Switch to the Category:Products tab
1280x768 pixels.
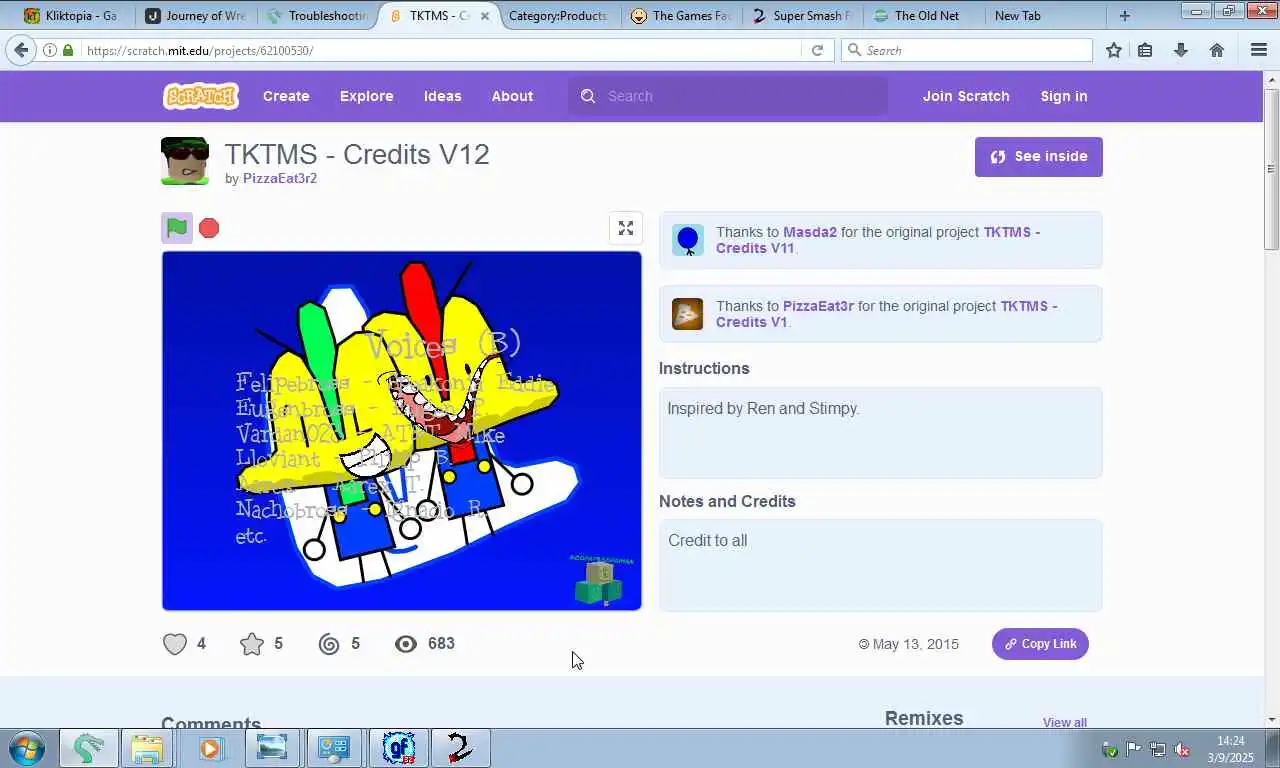(x=558, y=16)
